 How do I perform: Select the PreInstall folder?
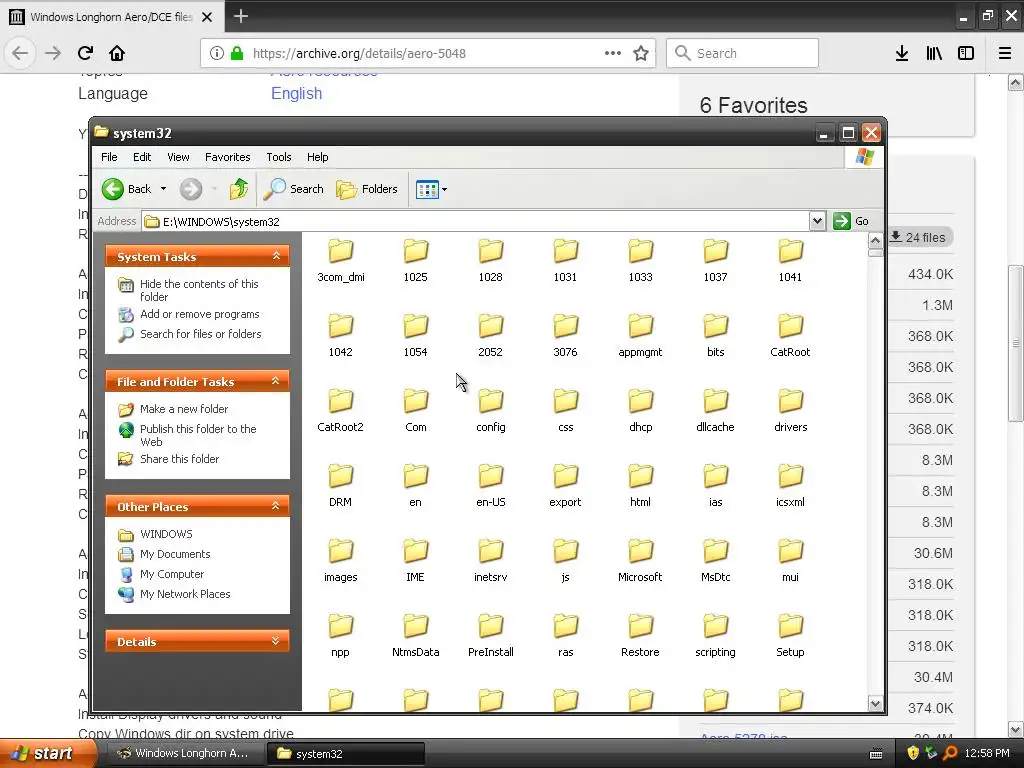(490, 636)
